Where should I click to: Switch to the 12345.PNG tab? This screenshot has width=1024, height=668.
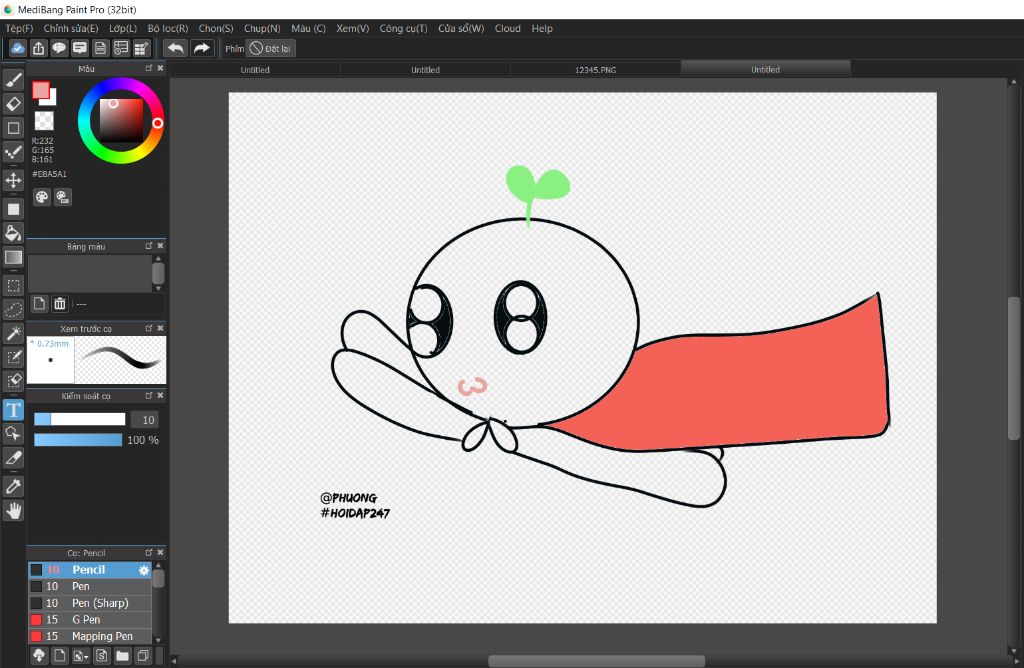click(x=596, y=70)
